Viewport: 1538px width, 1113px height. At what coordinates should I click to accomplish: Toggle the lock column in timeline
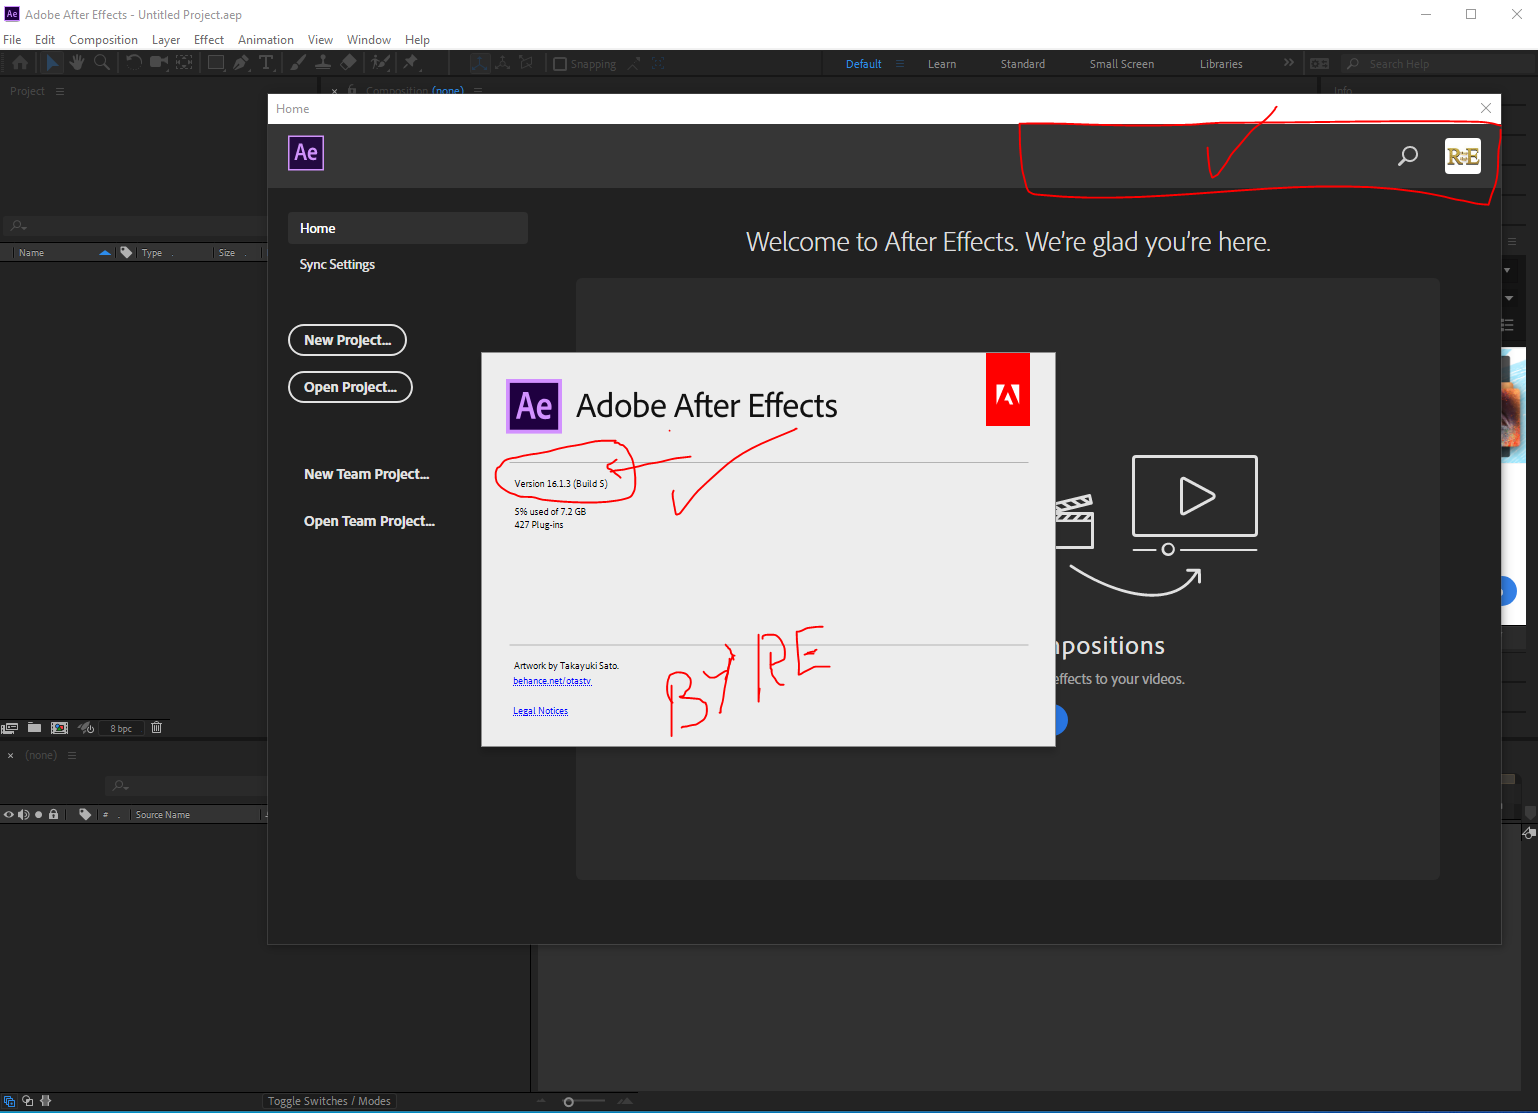(53, 814)
